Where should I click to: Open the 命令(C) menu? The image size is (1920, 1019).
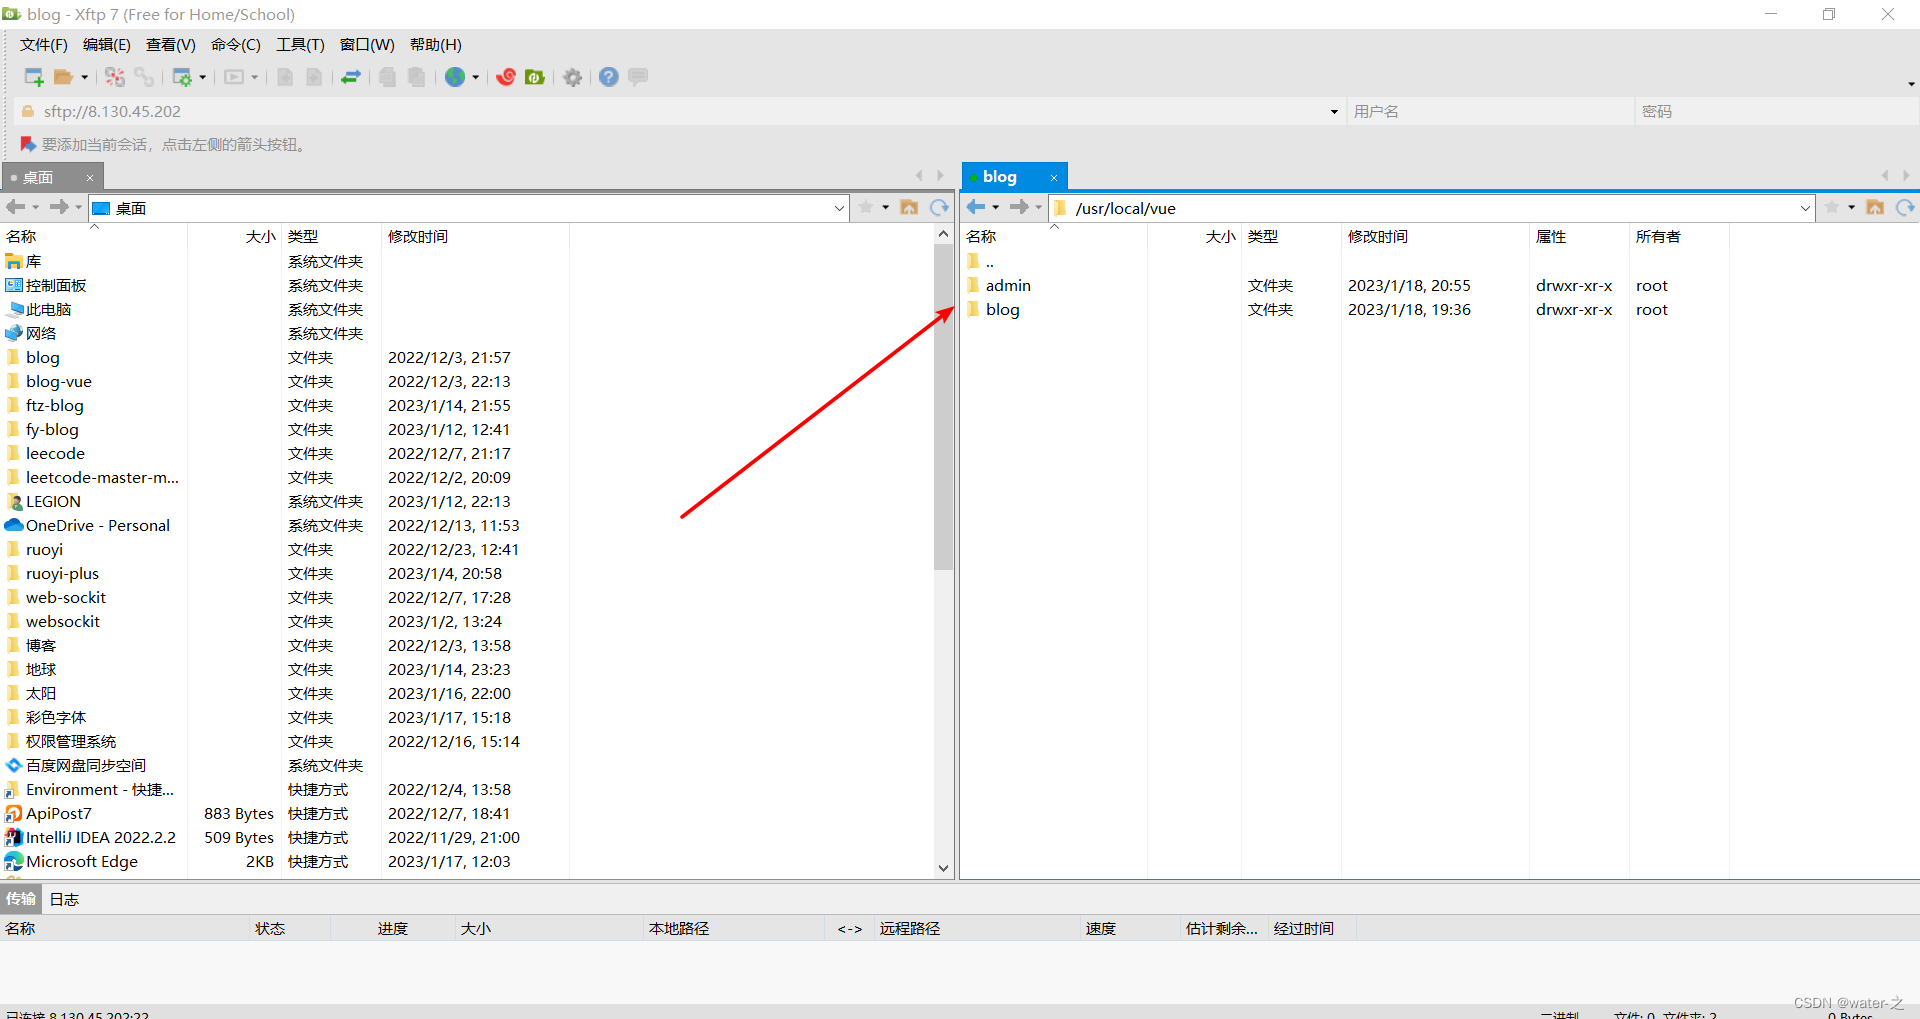coord(236,45)
